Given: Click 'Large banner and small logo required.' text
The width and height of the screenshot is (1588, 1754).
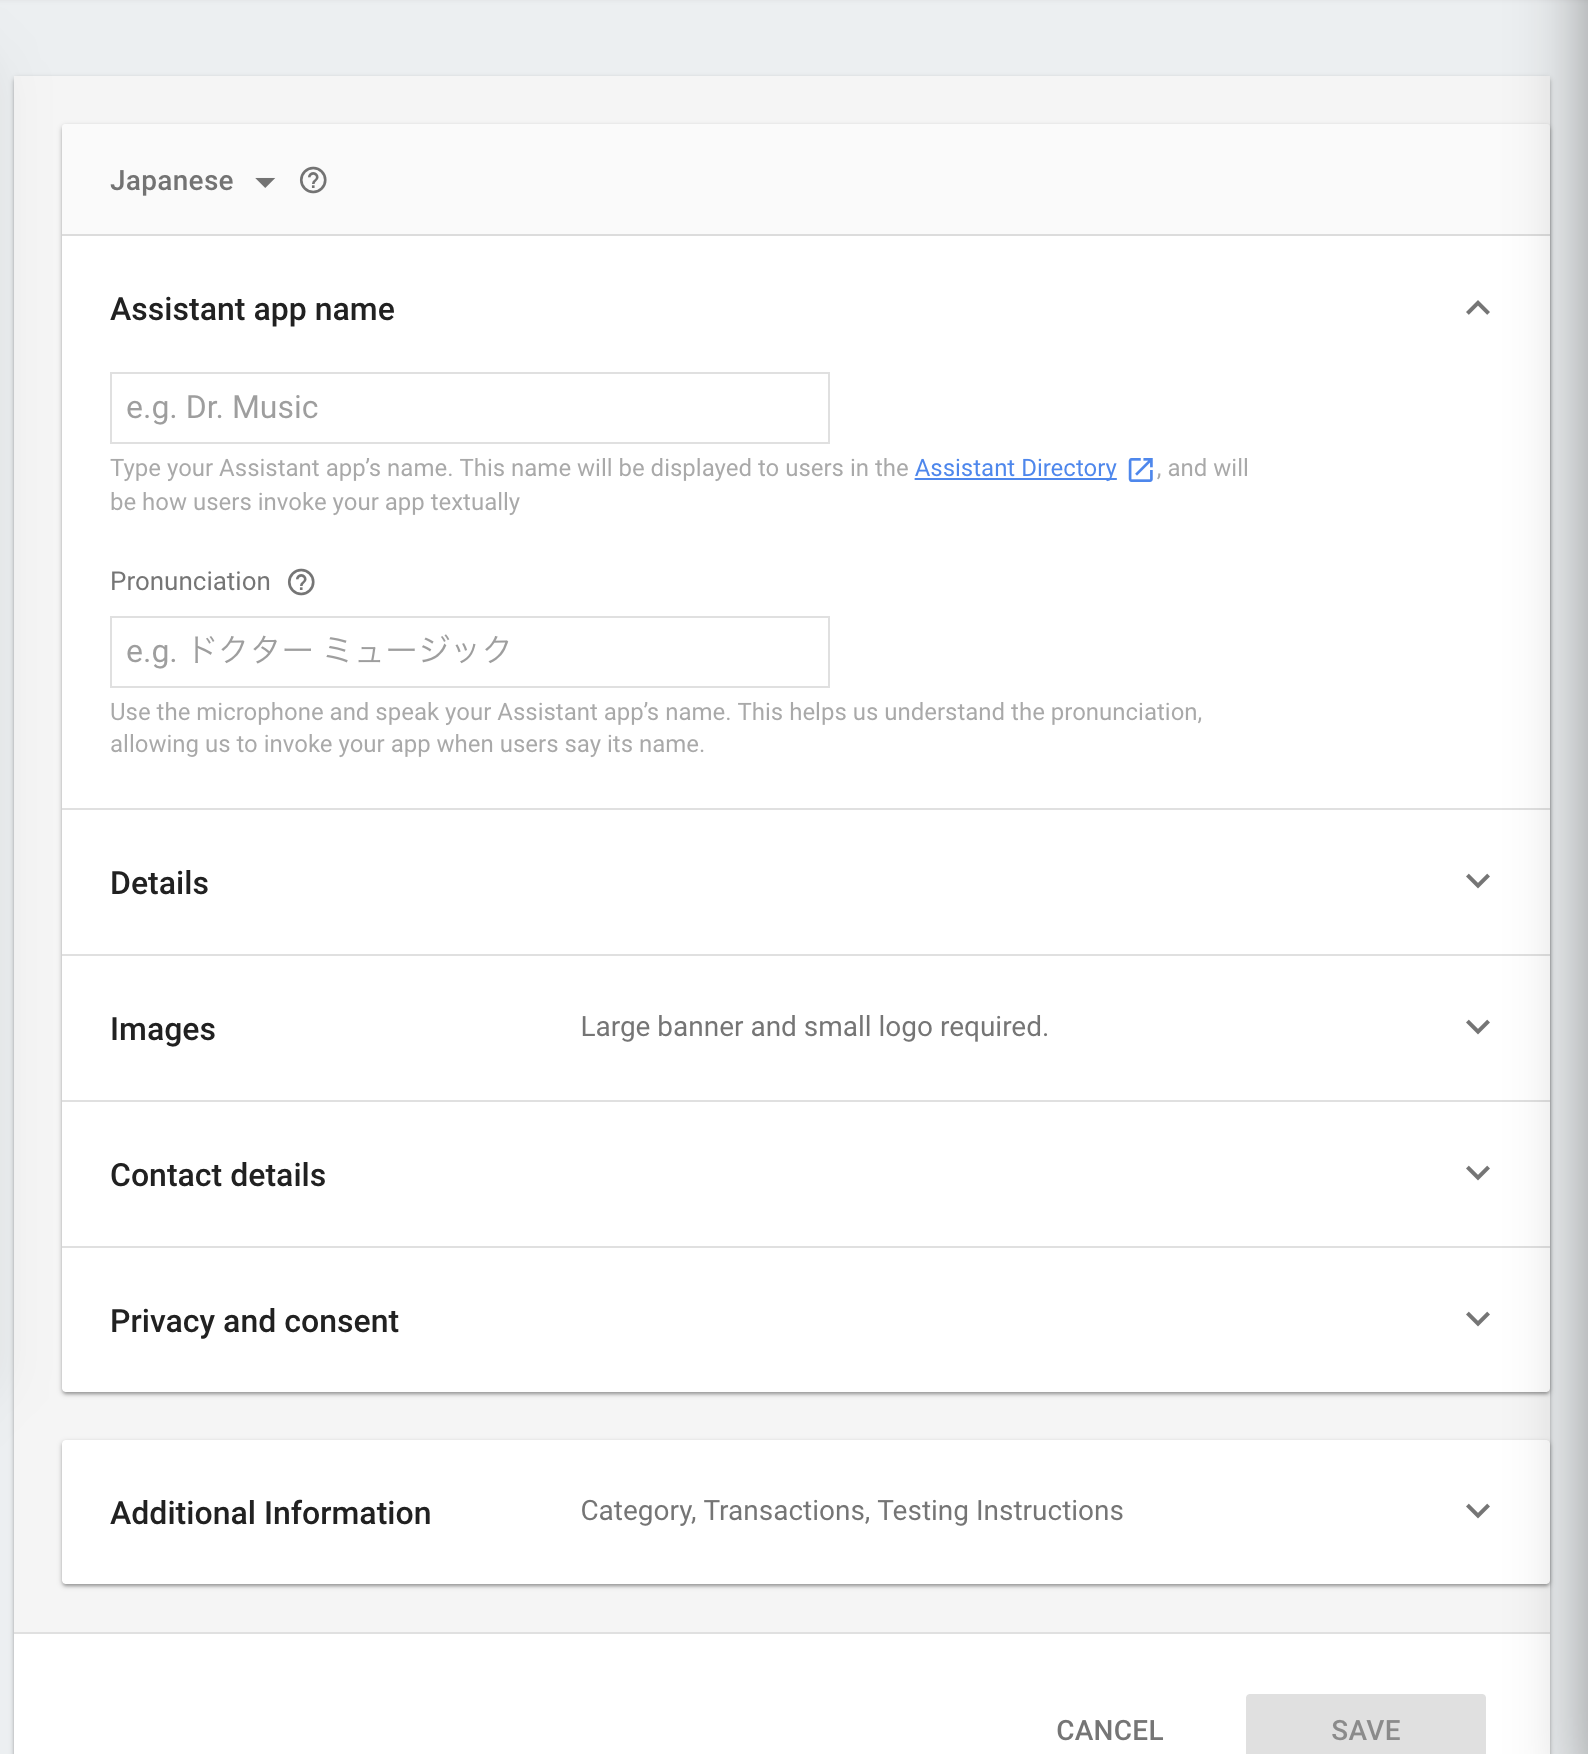Looking at the screenshot, I should point(814,1027).
